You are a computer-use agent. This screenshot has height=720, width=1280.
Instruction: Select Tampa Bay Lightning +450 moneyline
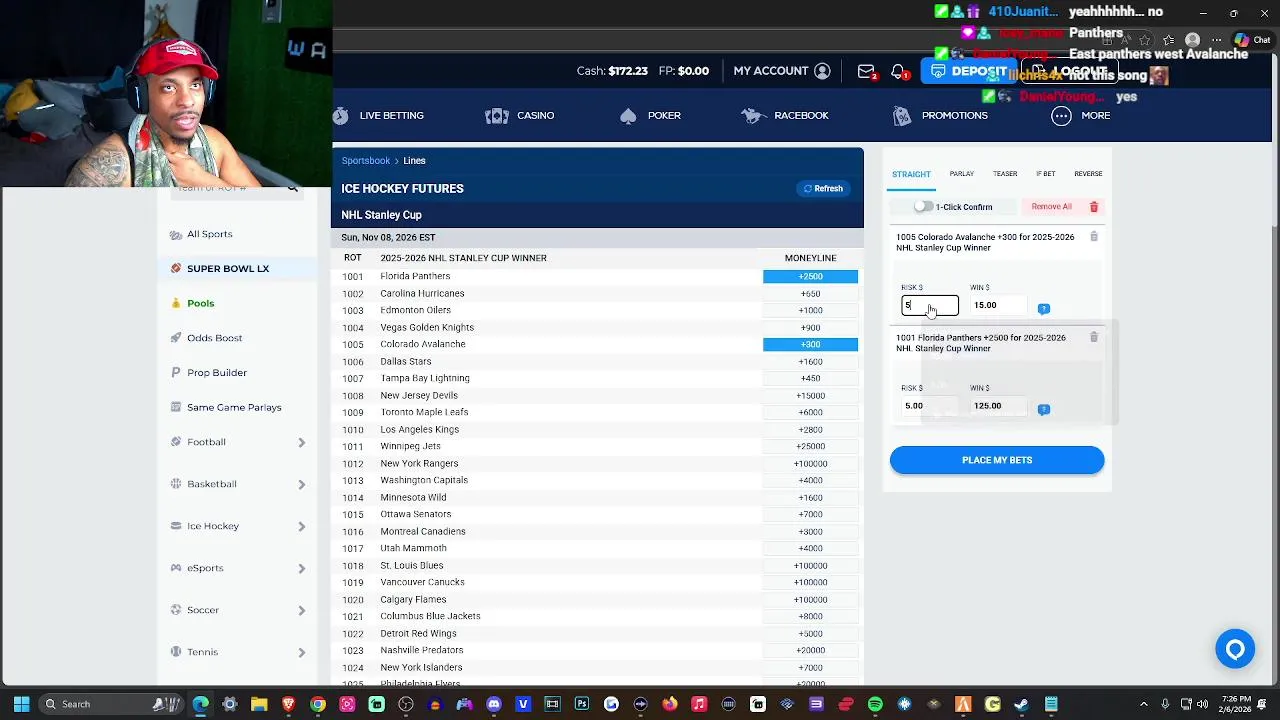point(810,378)
